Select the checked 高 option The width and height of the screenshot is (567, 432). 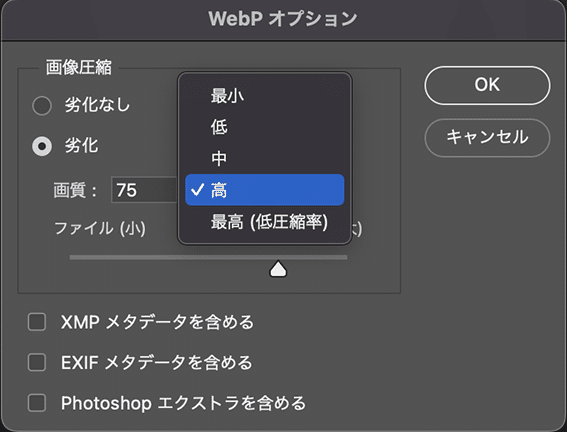pos(265,190)
